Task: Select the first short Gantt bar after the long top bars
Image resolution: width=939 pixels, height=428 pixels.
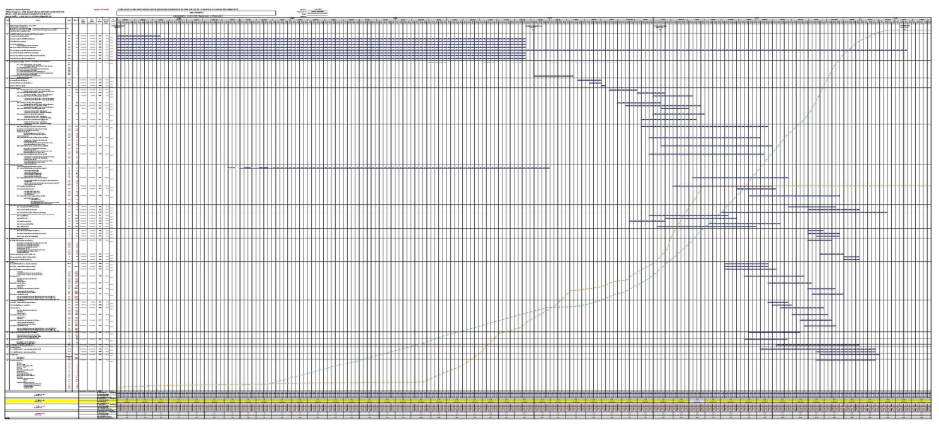Action: (555, 75)
